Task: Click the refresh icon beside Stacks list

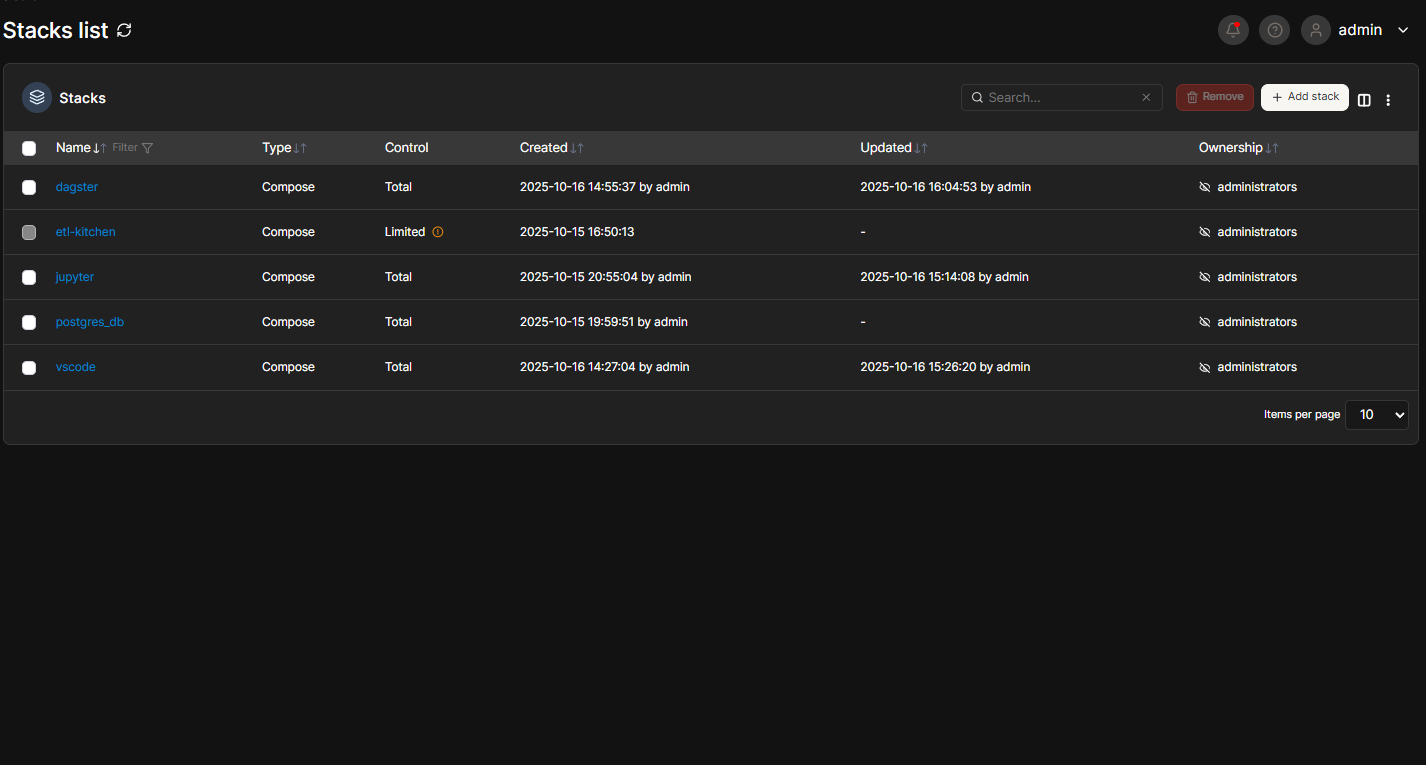Action: coord(124,30)
